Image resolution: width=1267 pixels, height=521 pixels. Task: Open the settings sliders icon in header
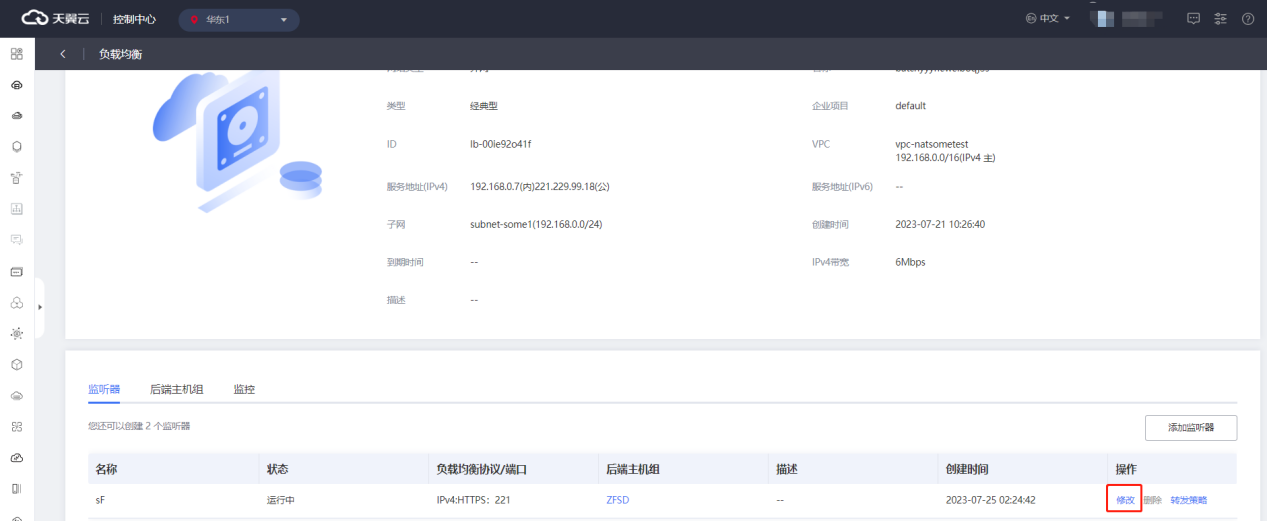click(x=1220, y=19)
